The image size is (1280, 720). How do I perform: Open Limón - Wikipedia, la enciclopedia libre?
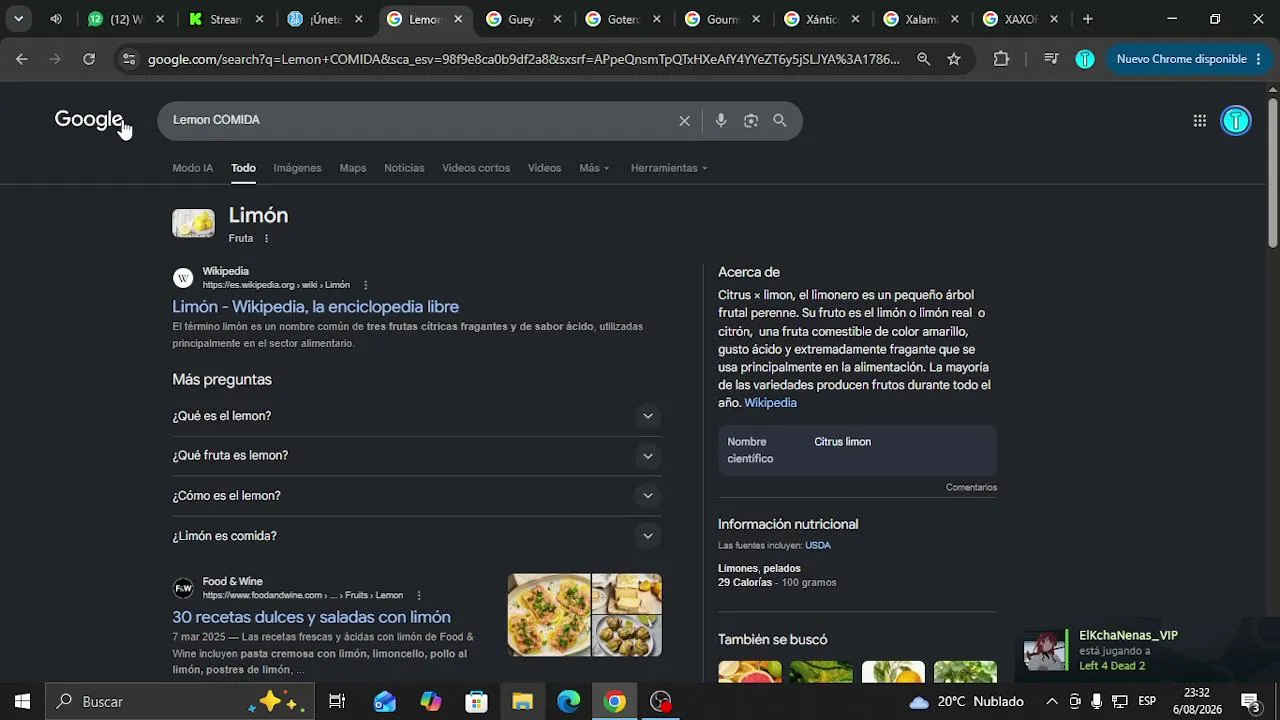315,307
